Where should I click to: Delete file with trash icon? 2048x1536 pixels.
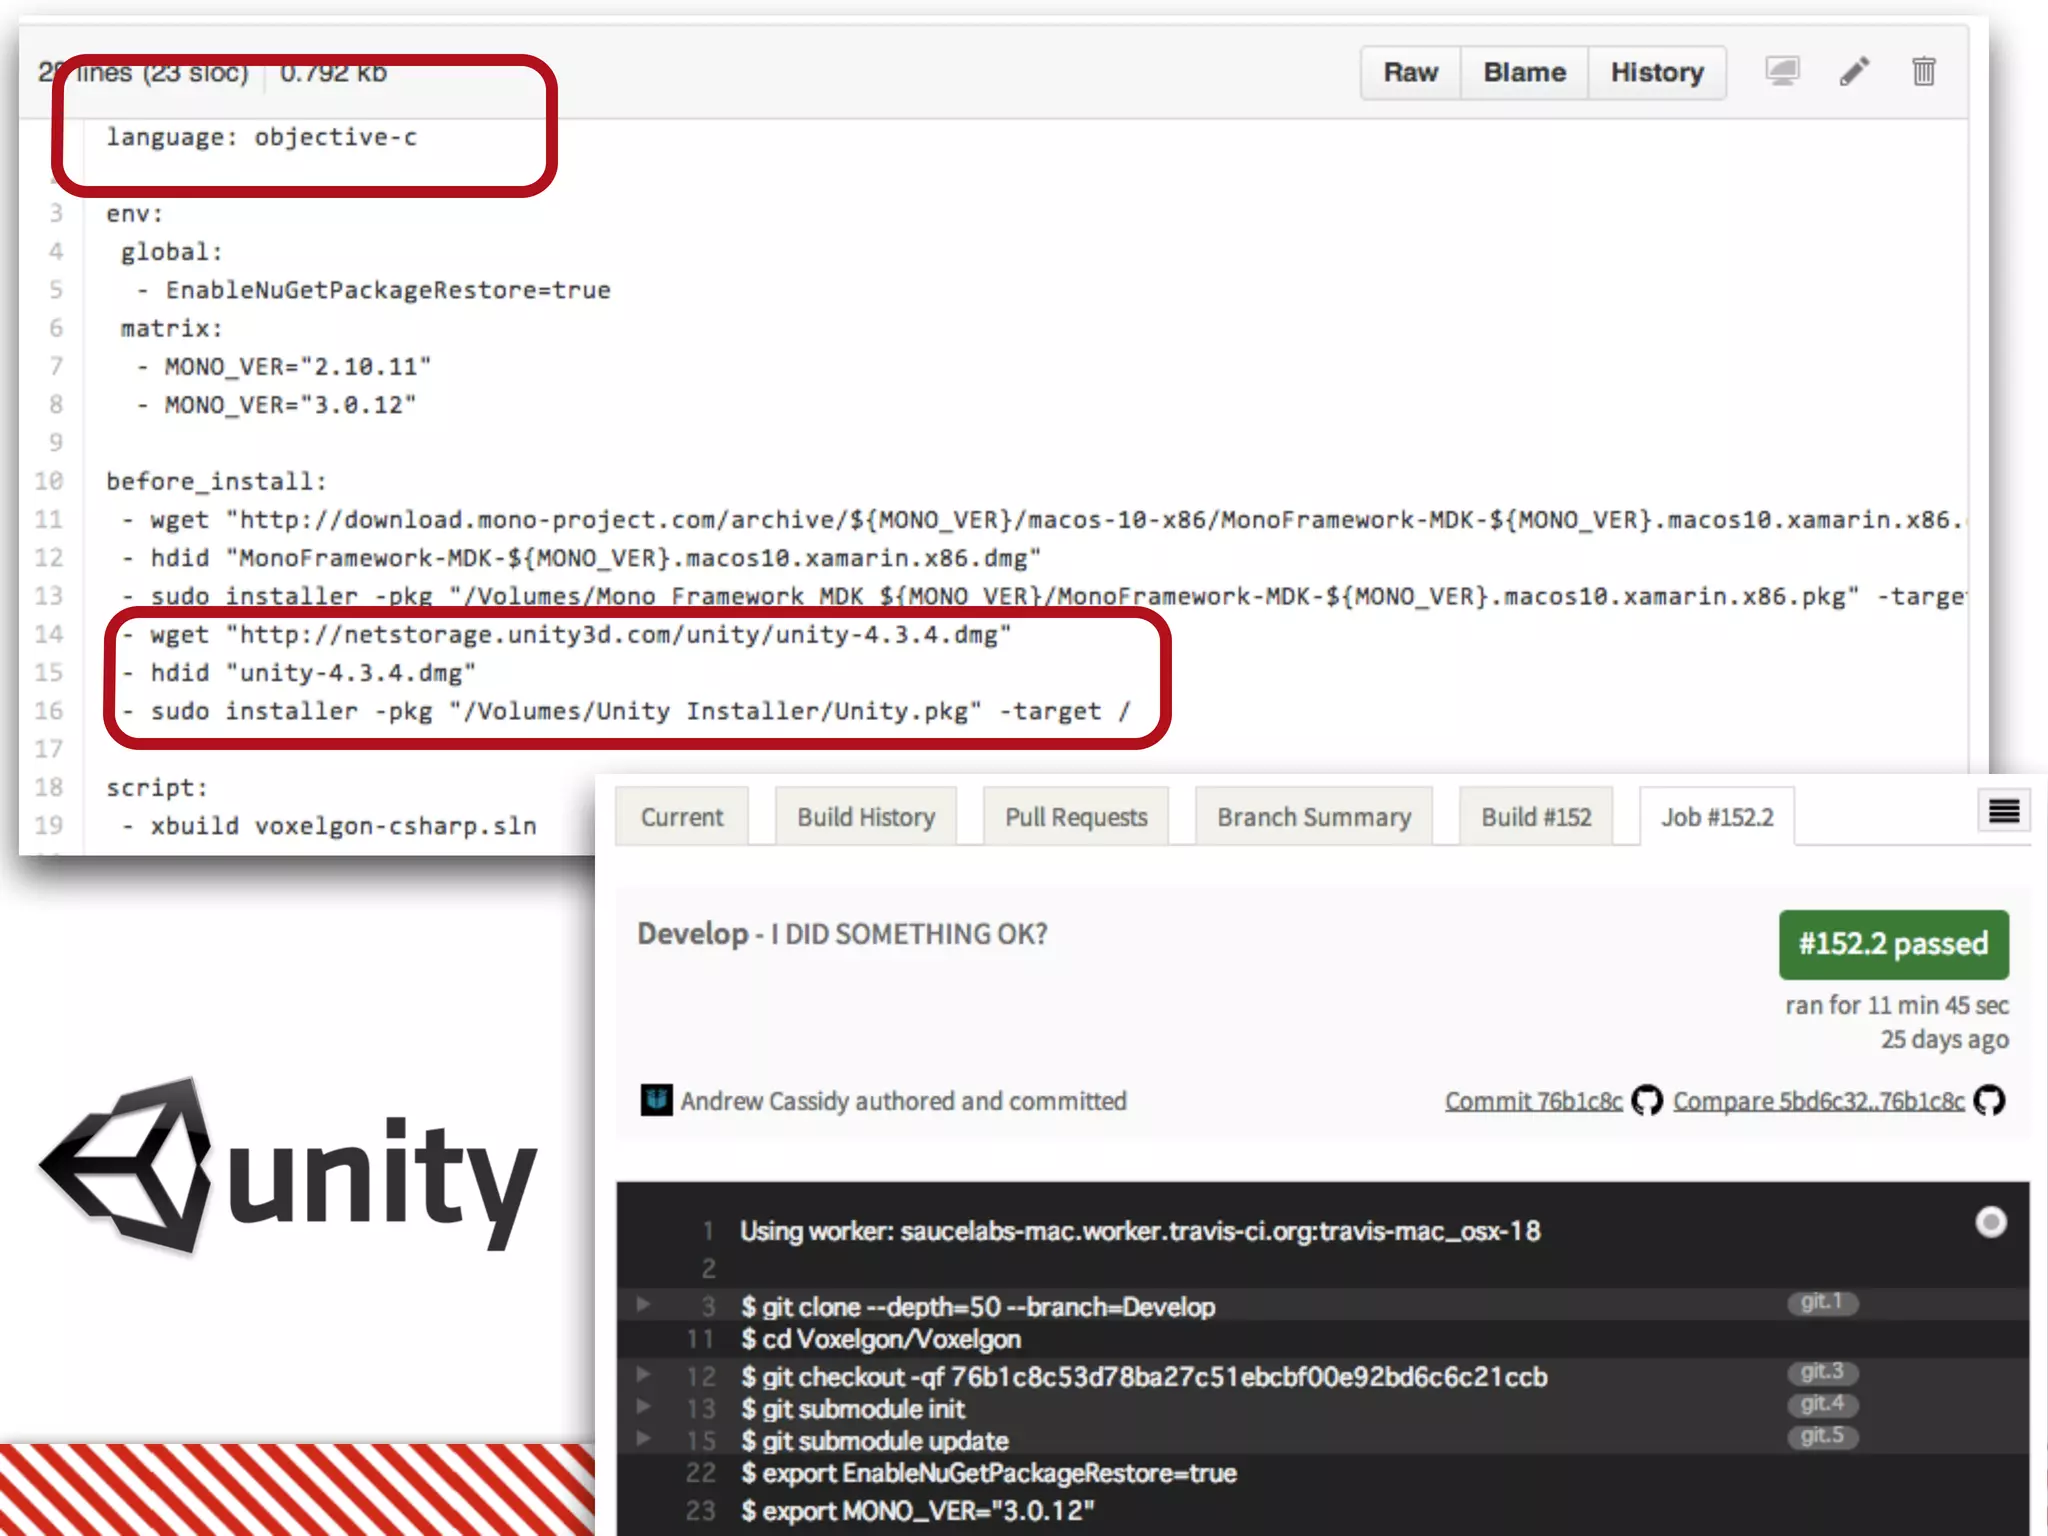pyautogui.click(x=1923, y=72)
